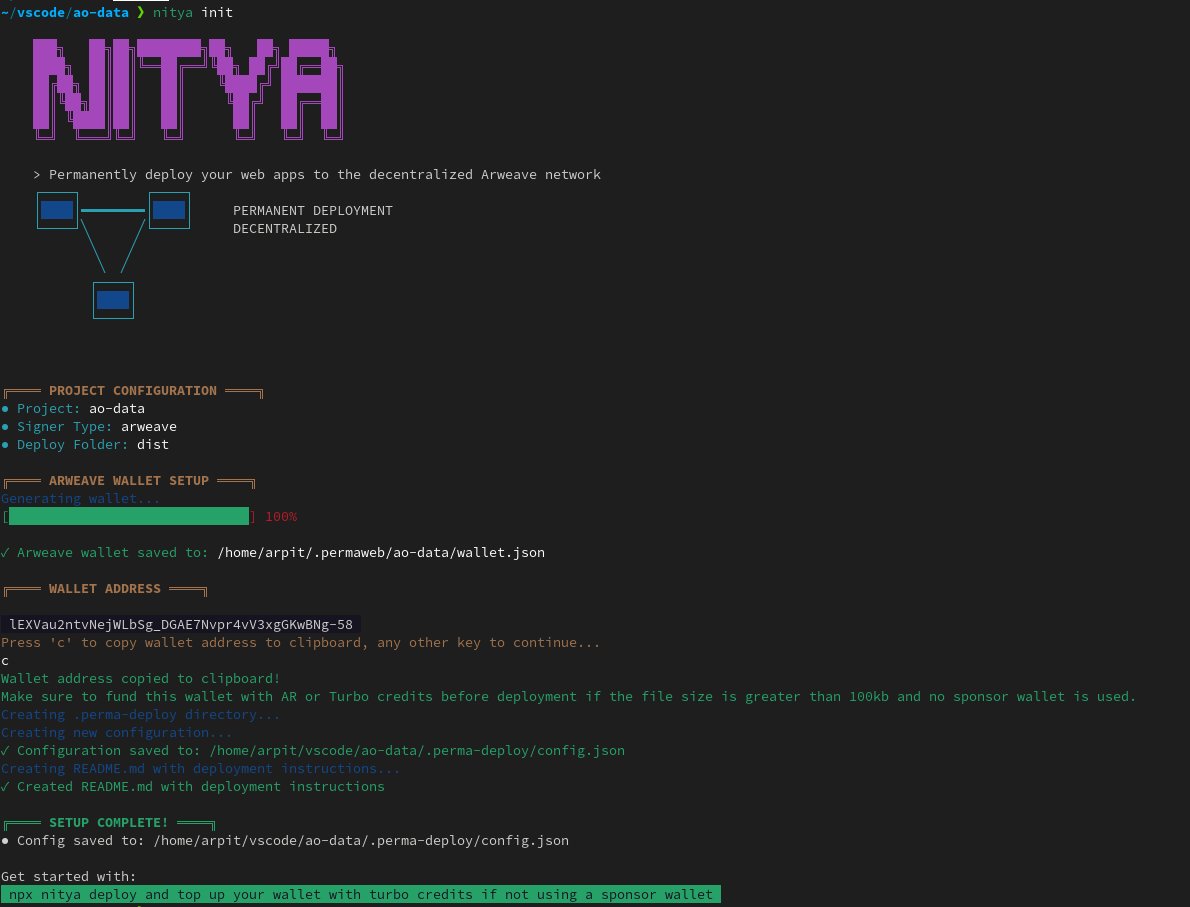This screenshot has width=1190, height=907.
Task: Click the top-left node box in network diagram
Action: 57,210
